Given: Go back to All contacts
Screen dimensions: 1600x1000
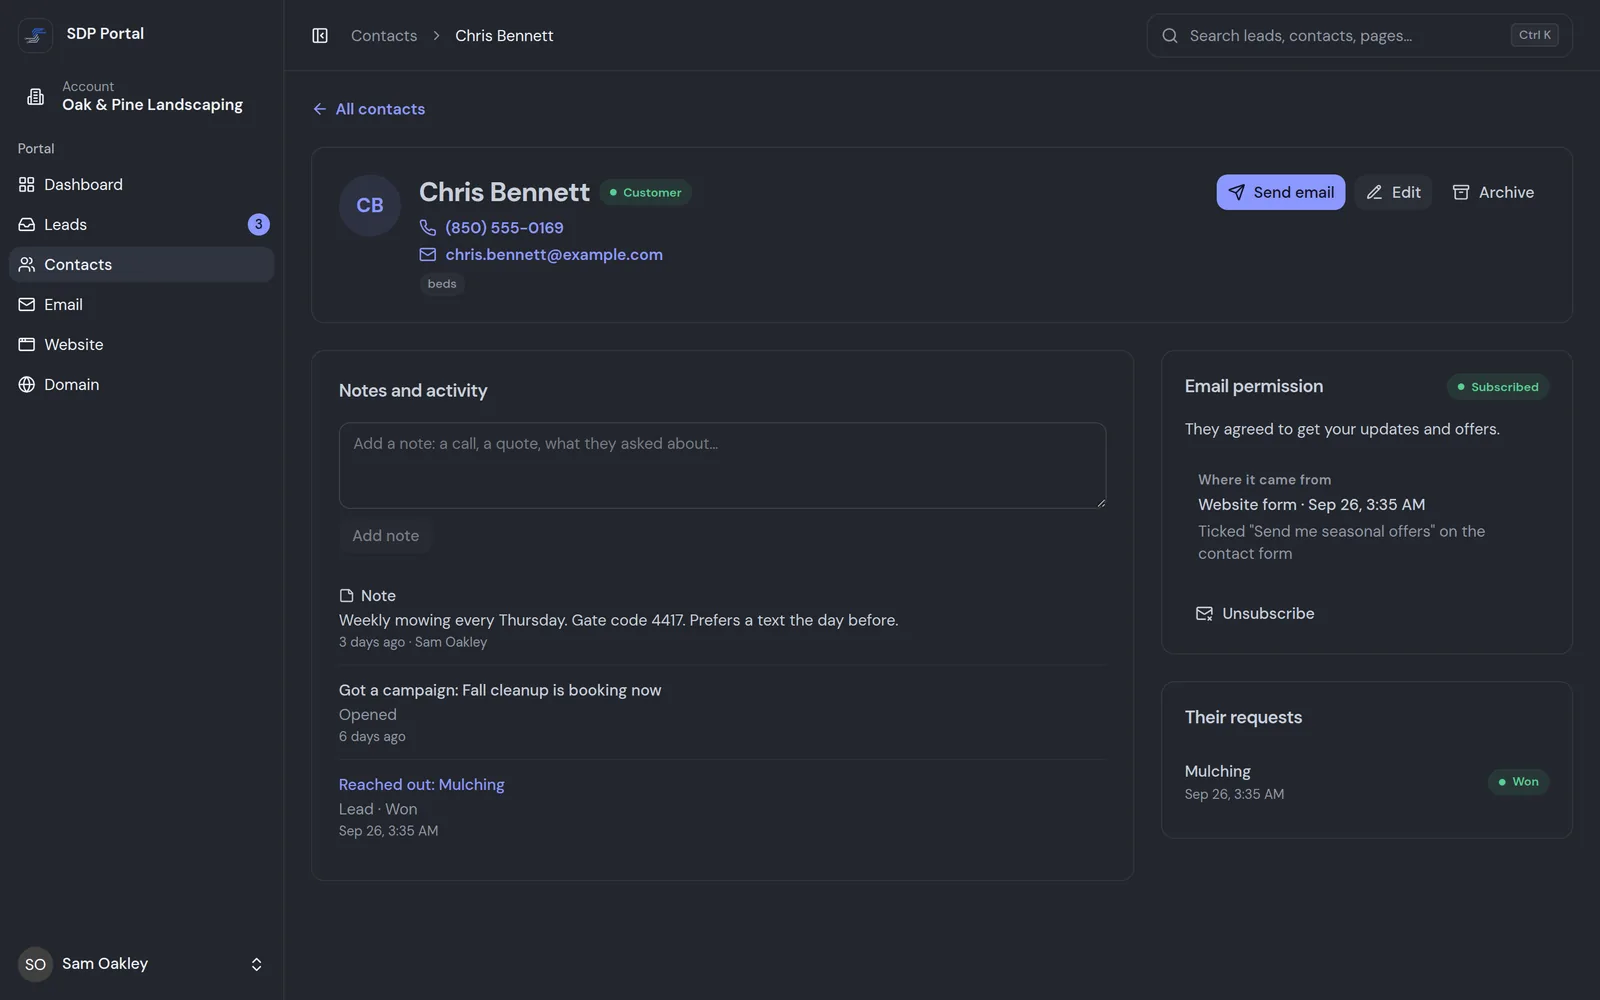Looking at the screenshot, I should click(x=369, y=109).
